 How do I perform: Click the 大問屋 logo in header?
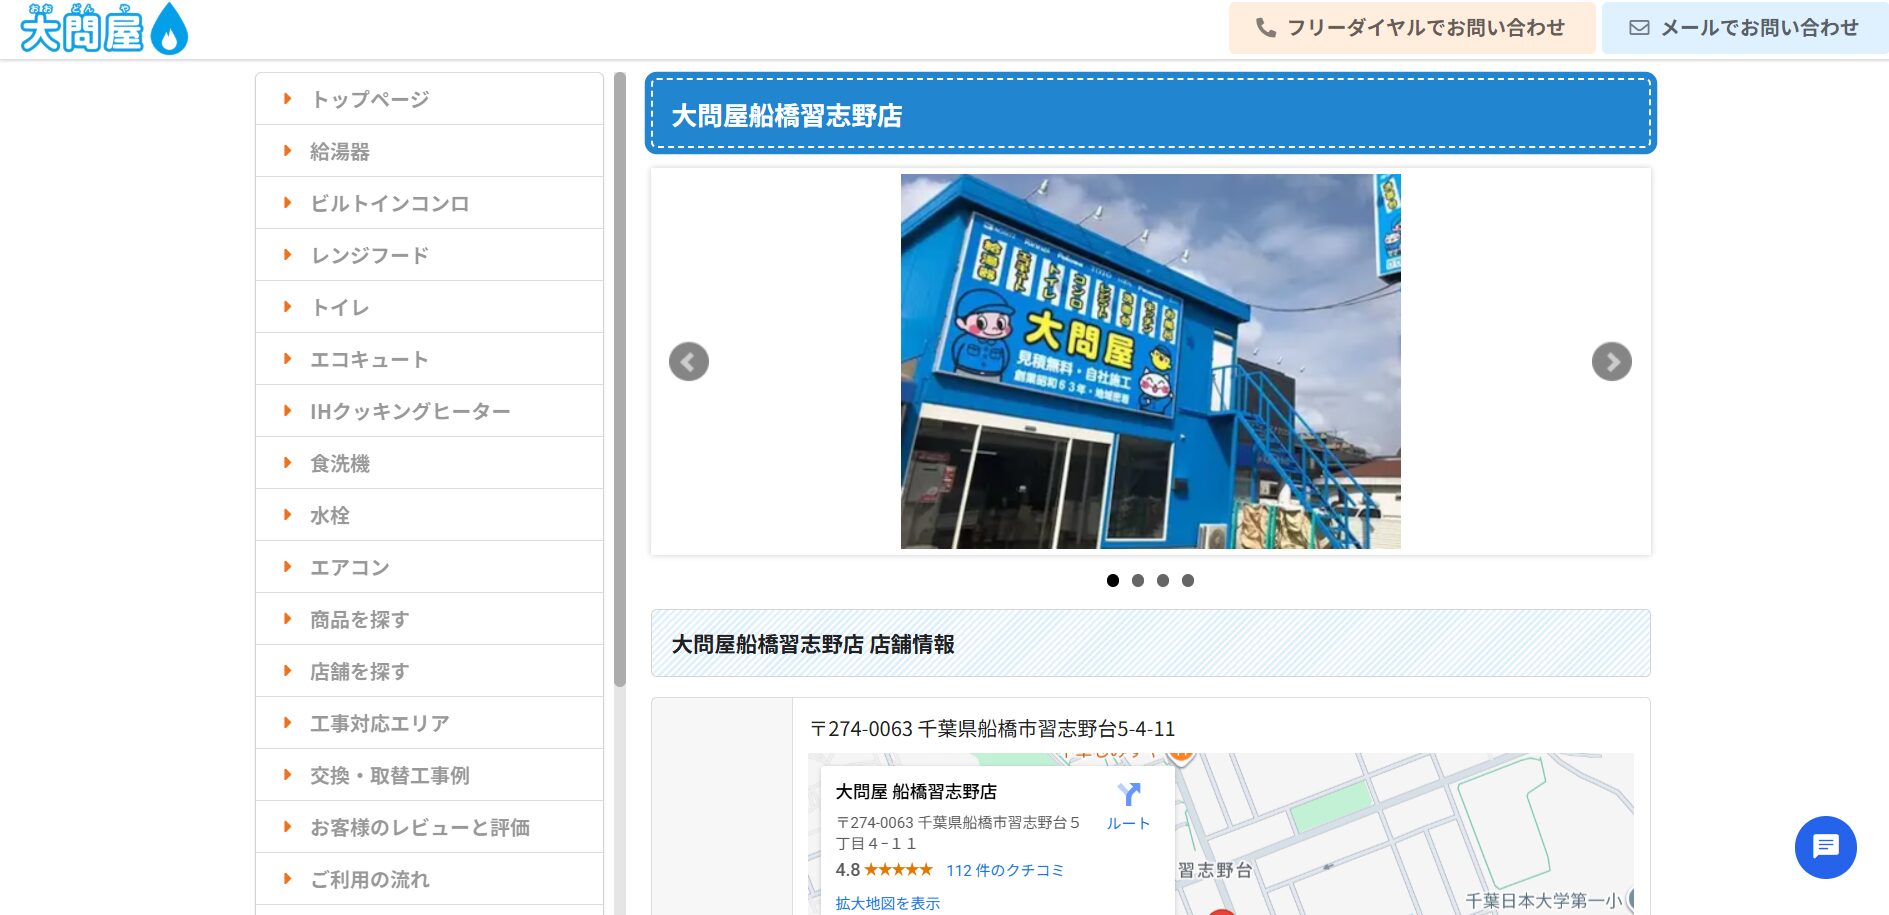103,28
